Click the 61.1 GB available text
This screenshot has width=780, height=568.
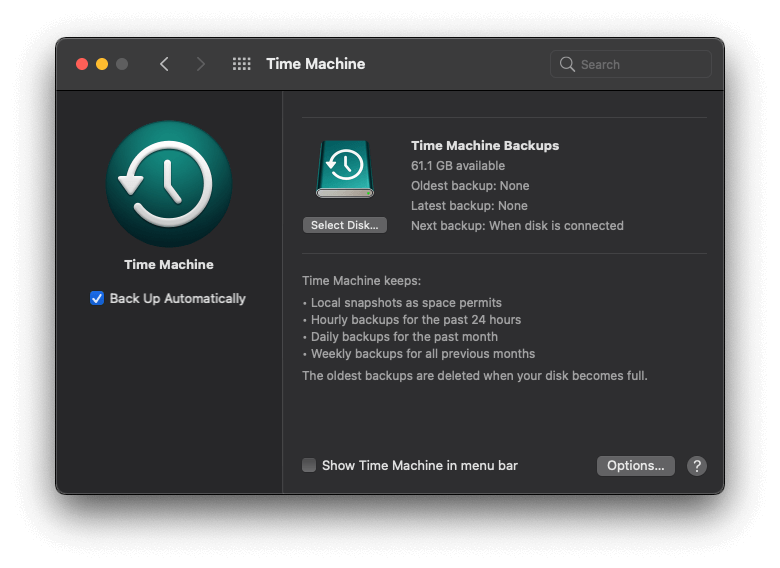tap(458, 166)
